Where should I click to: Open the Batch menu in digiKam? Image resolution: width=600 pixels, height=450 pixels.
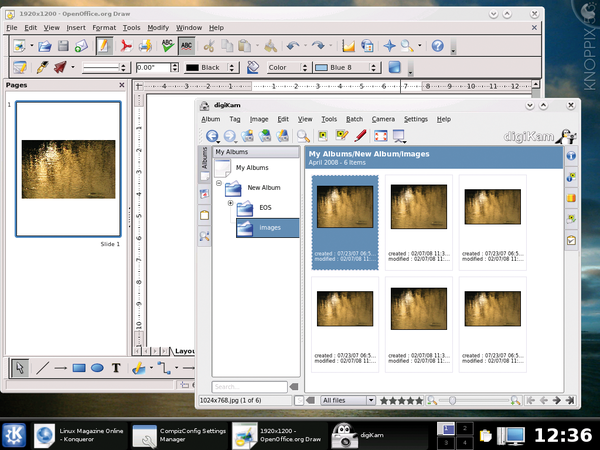pos(354,119)
